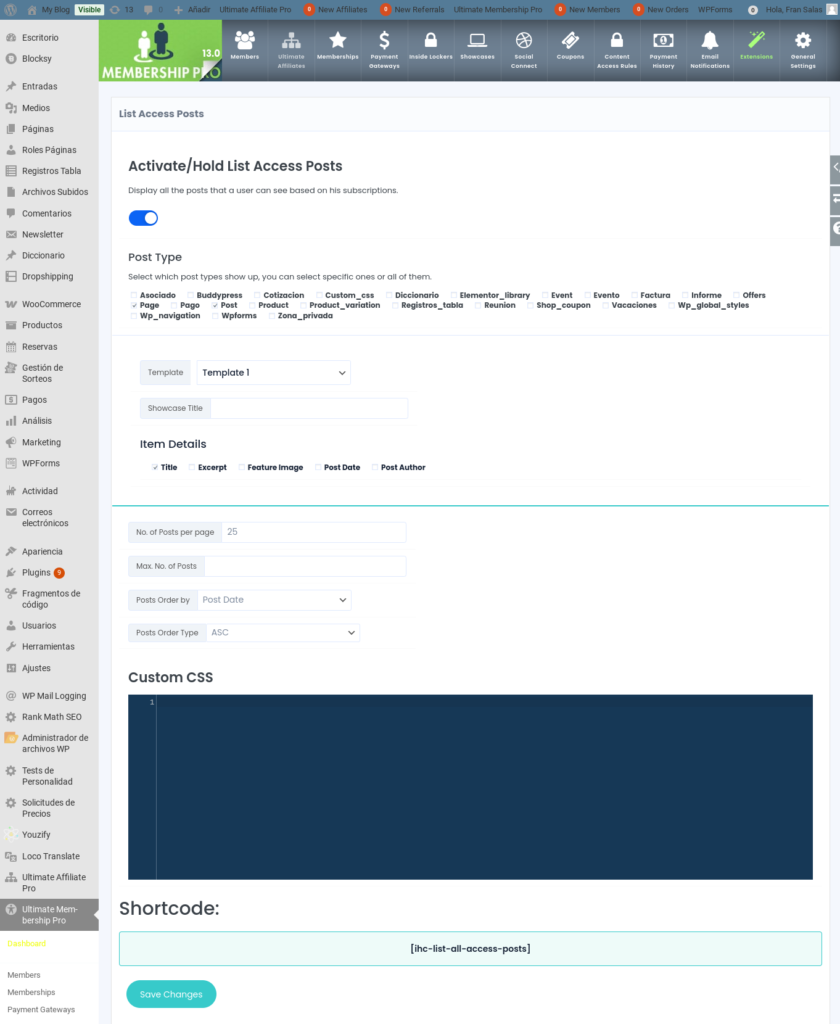Image resolution: width=840 pixels, height=1024 pixels.
Task: Check the Buddypress post type checkbox
Action: [x=191, y=295]
